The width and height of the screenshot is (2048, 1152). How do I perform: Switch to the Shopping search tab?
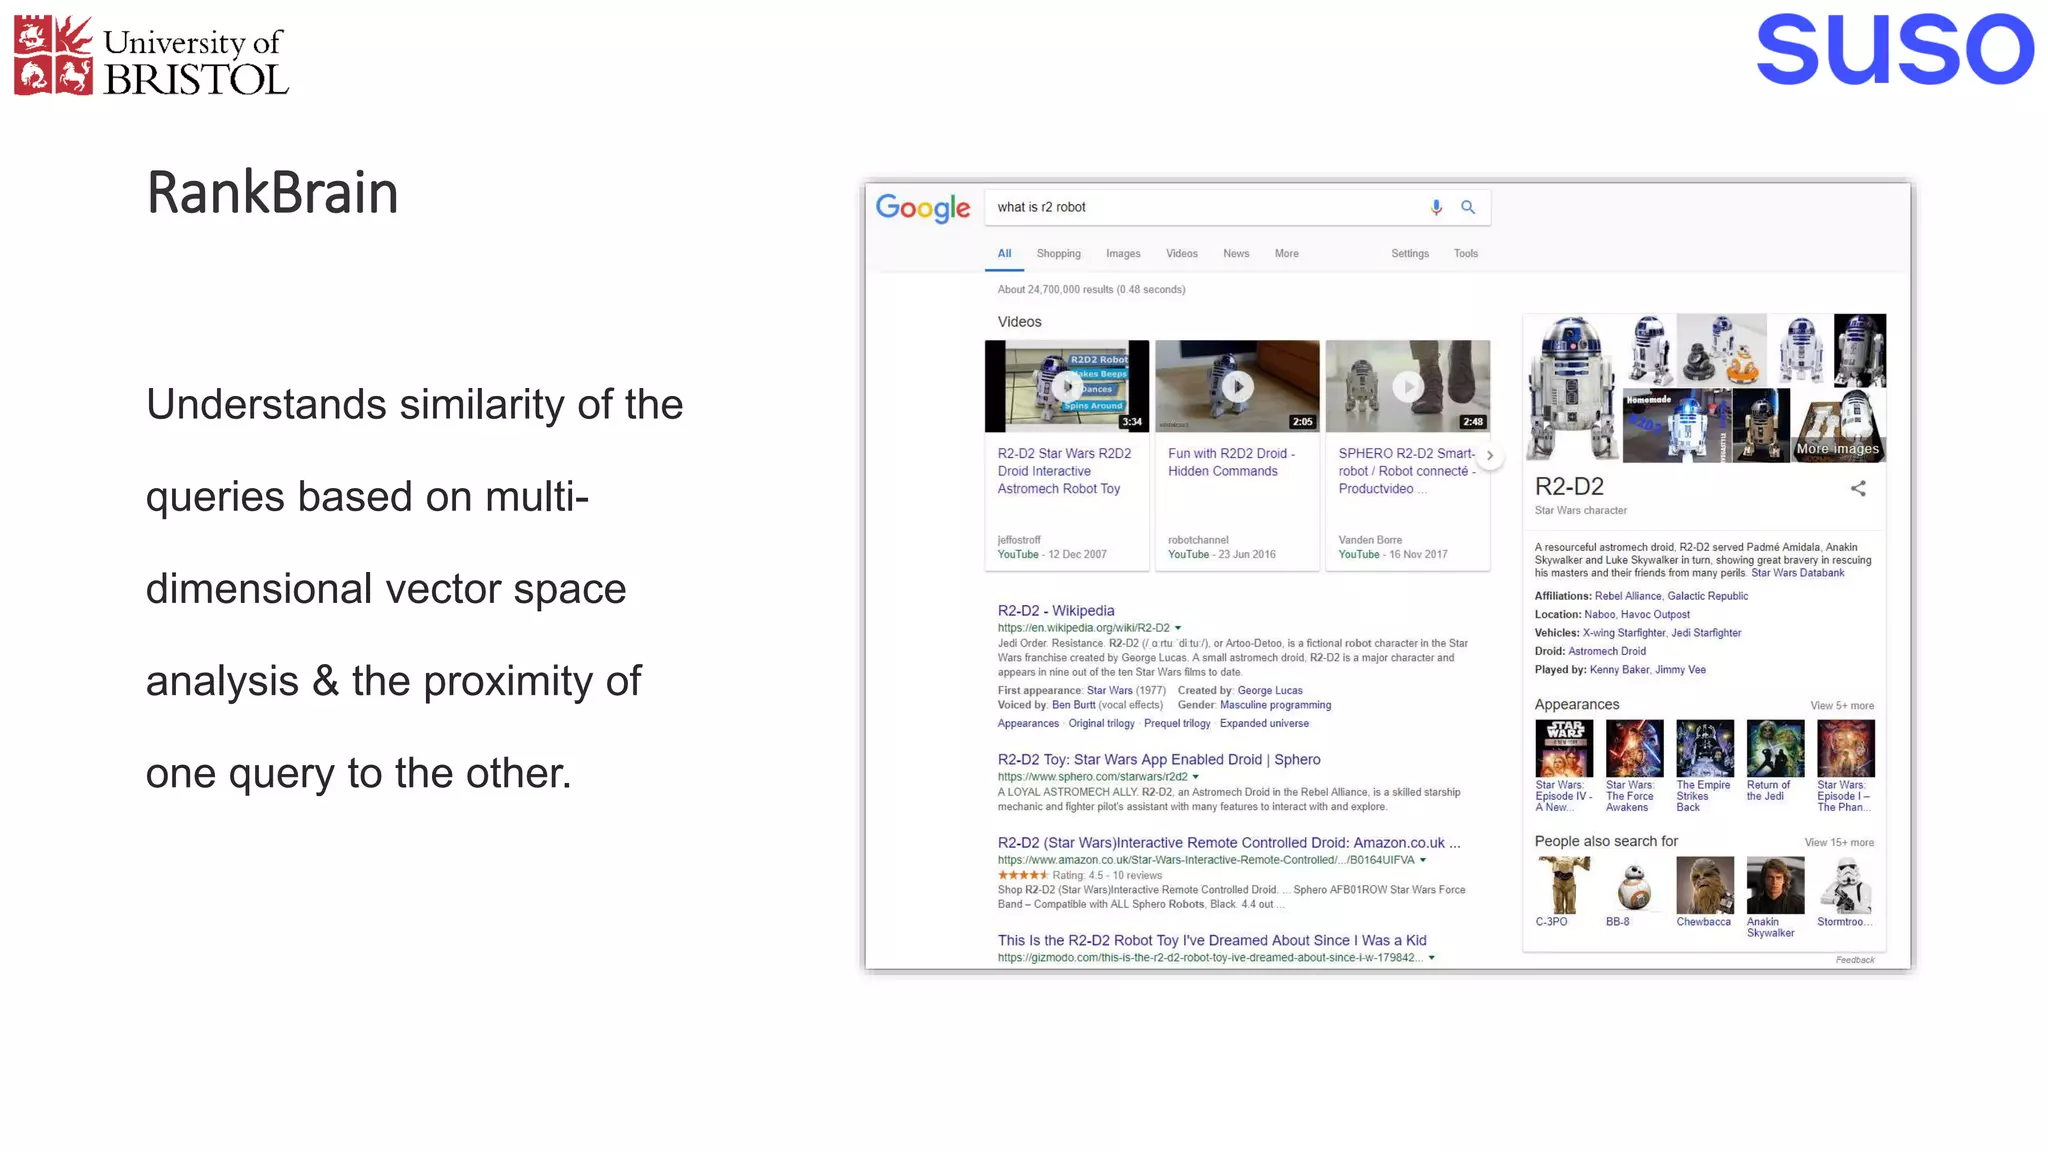(1058, 254)
